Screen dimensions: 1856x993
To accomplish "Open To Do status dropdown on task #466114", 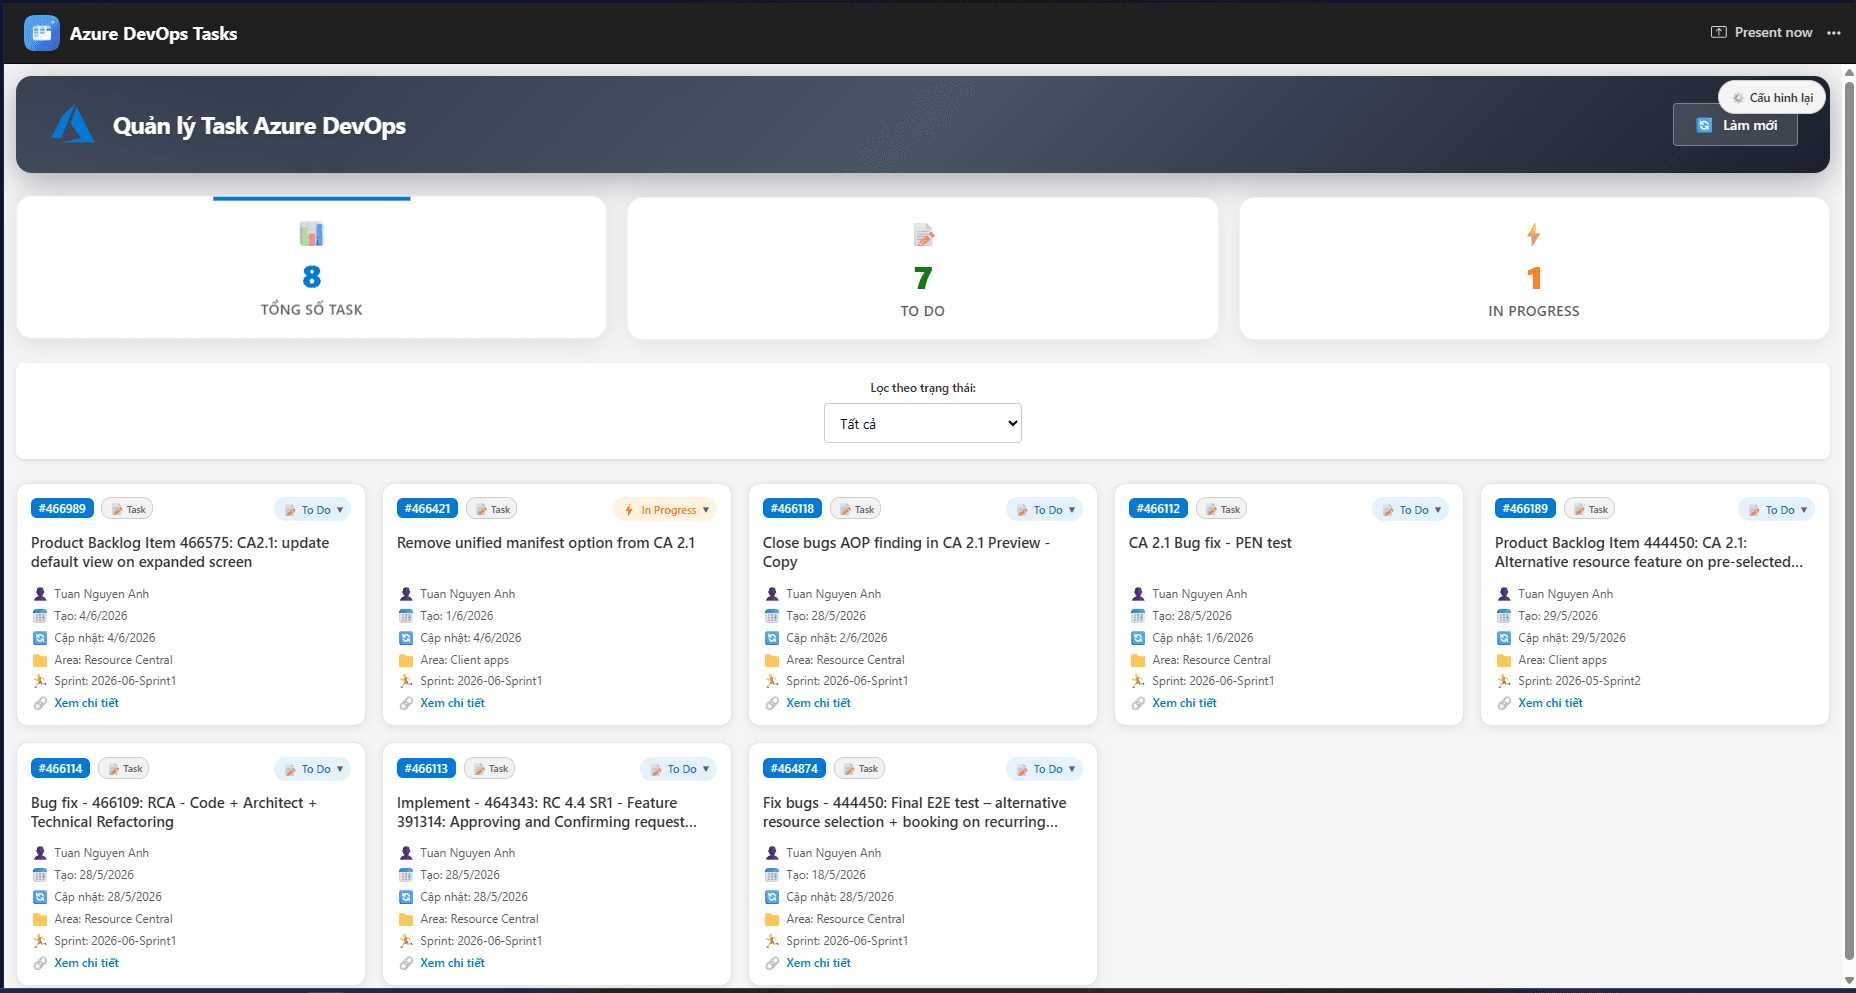I will click(312, 769).
